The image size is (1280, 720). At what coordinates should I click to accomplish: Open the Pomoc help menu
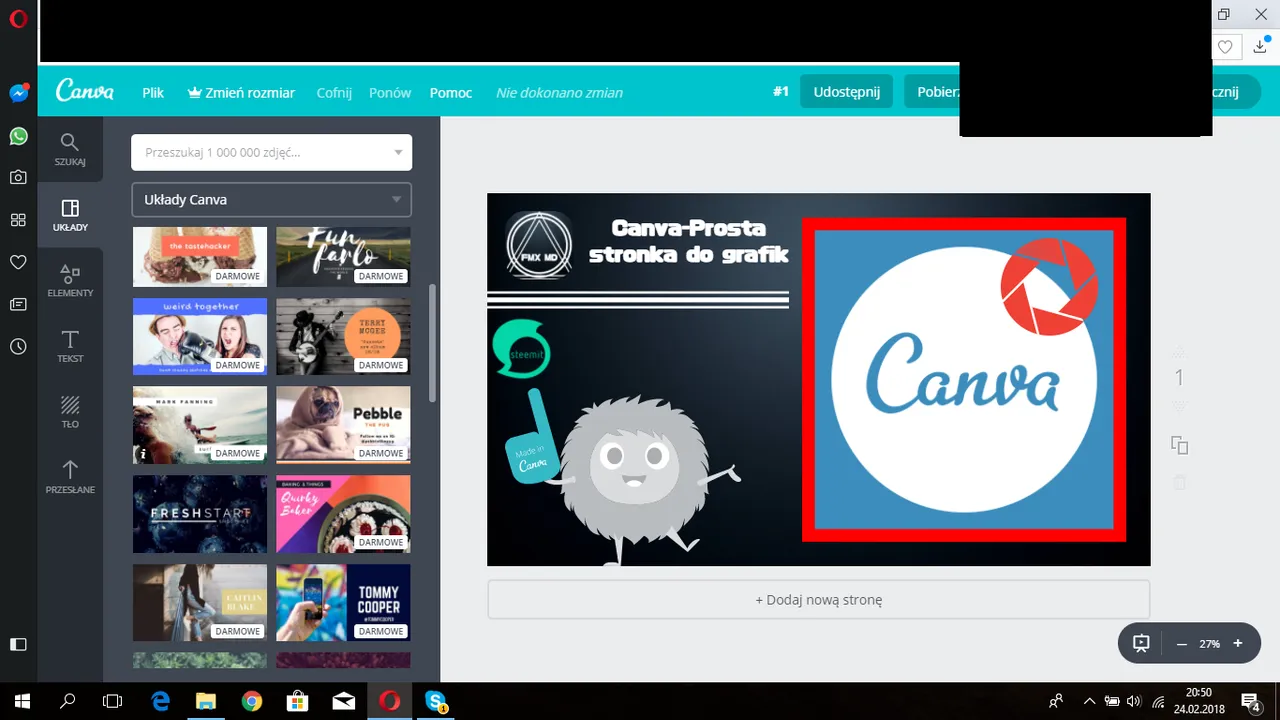point(451,92)
